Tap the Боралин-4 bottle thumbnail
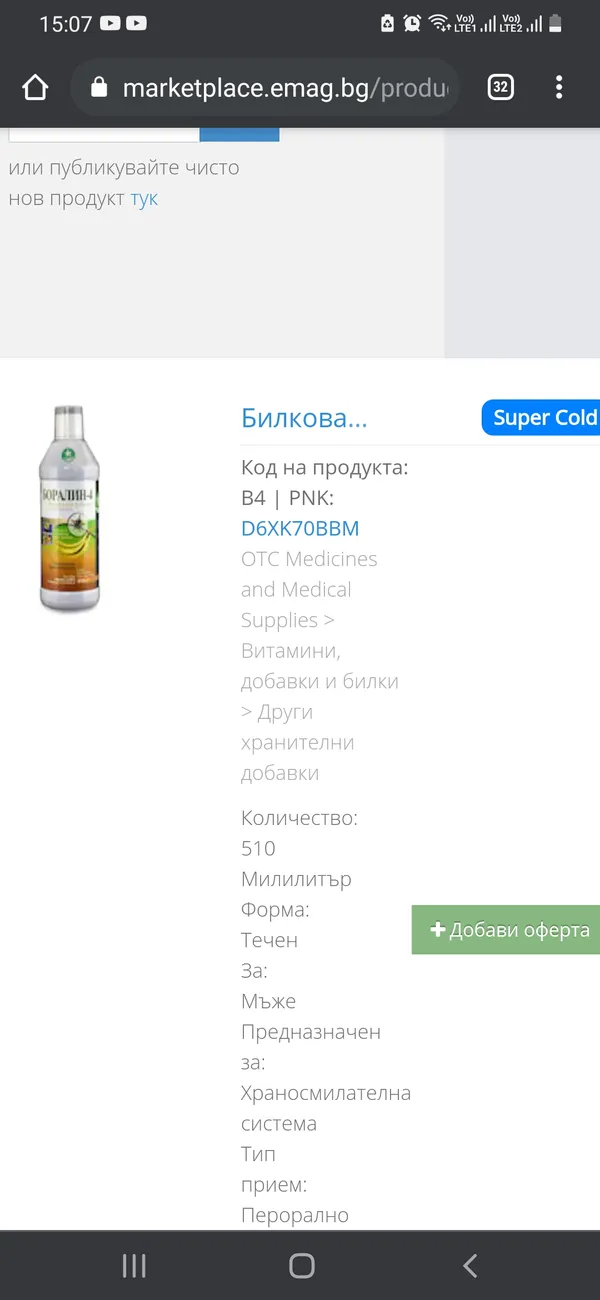The image size is (600, 1300). point(70,508)
